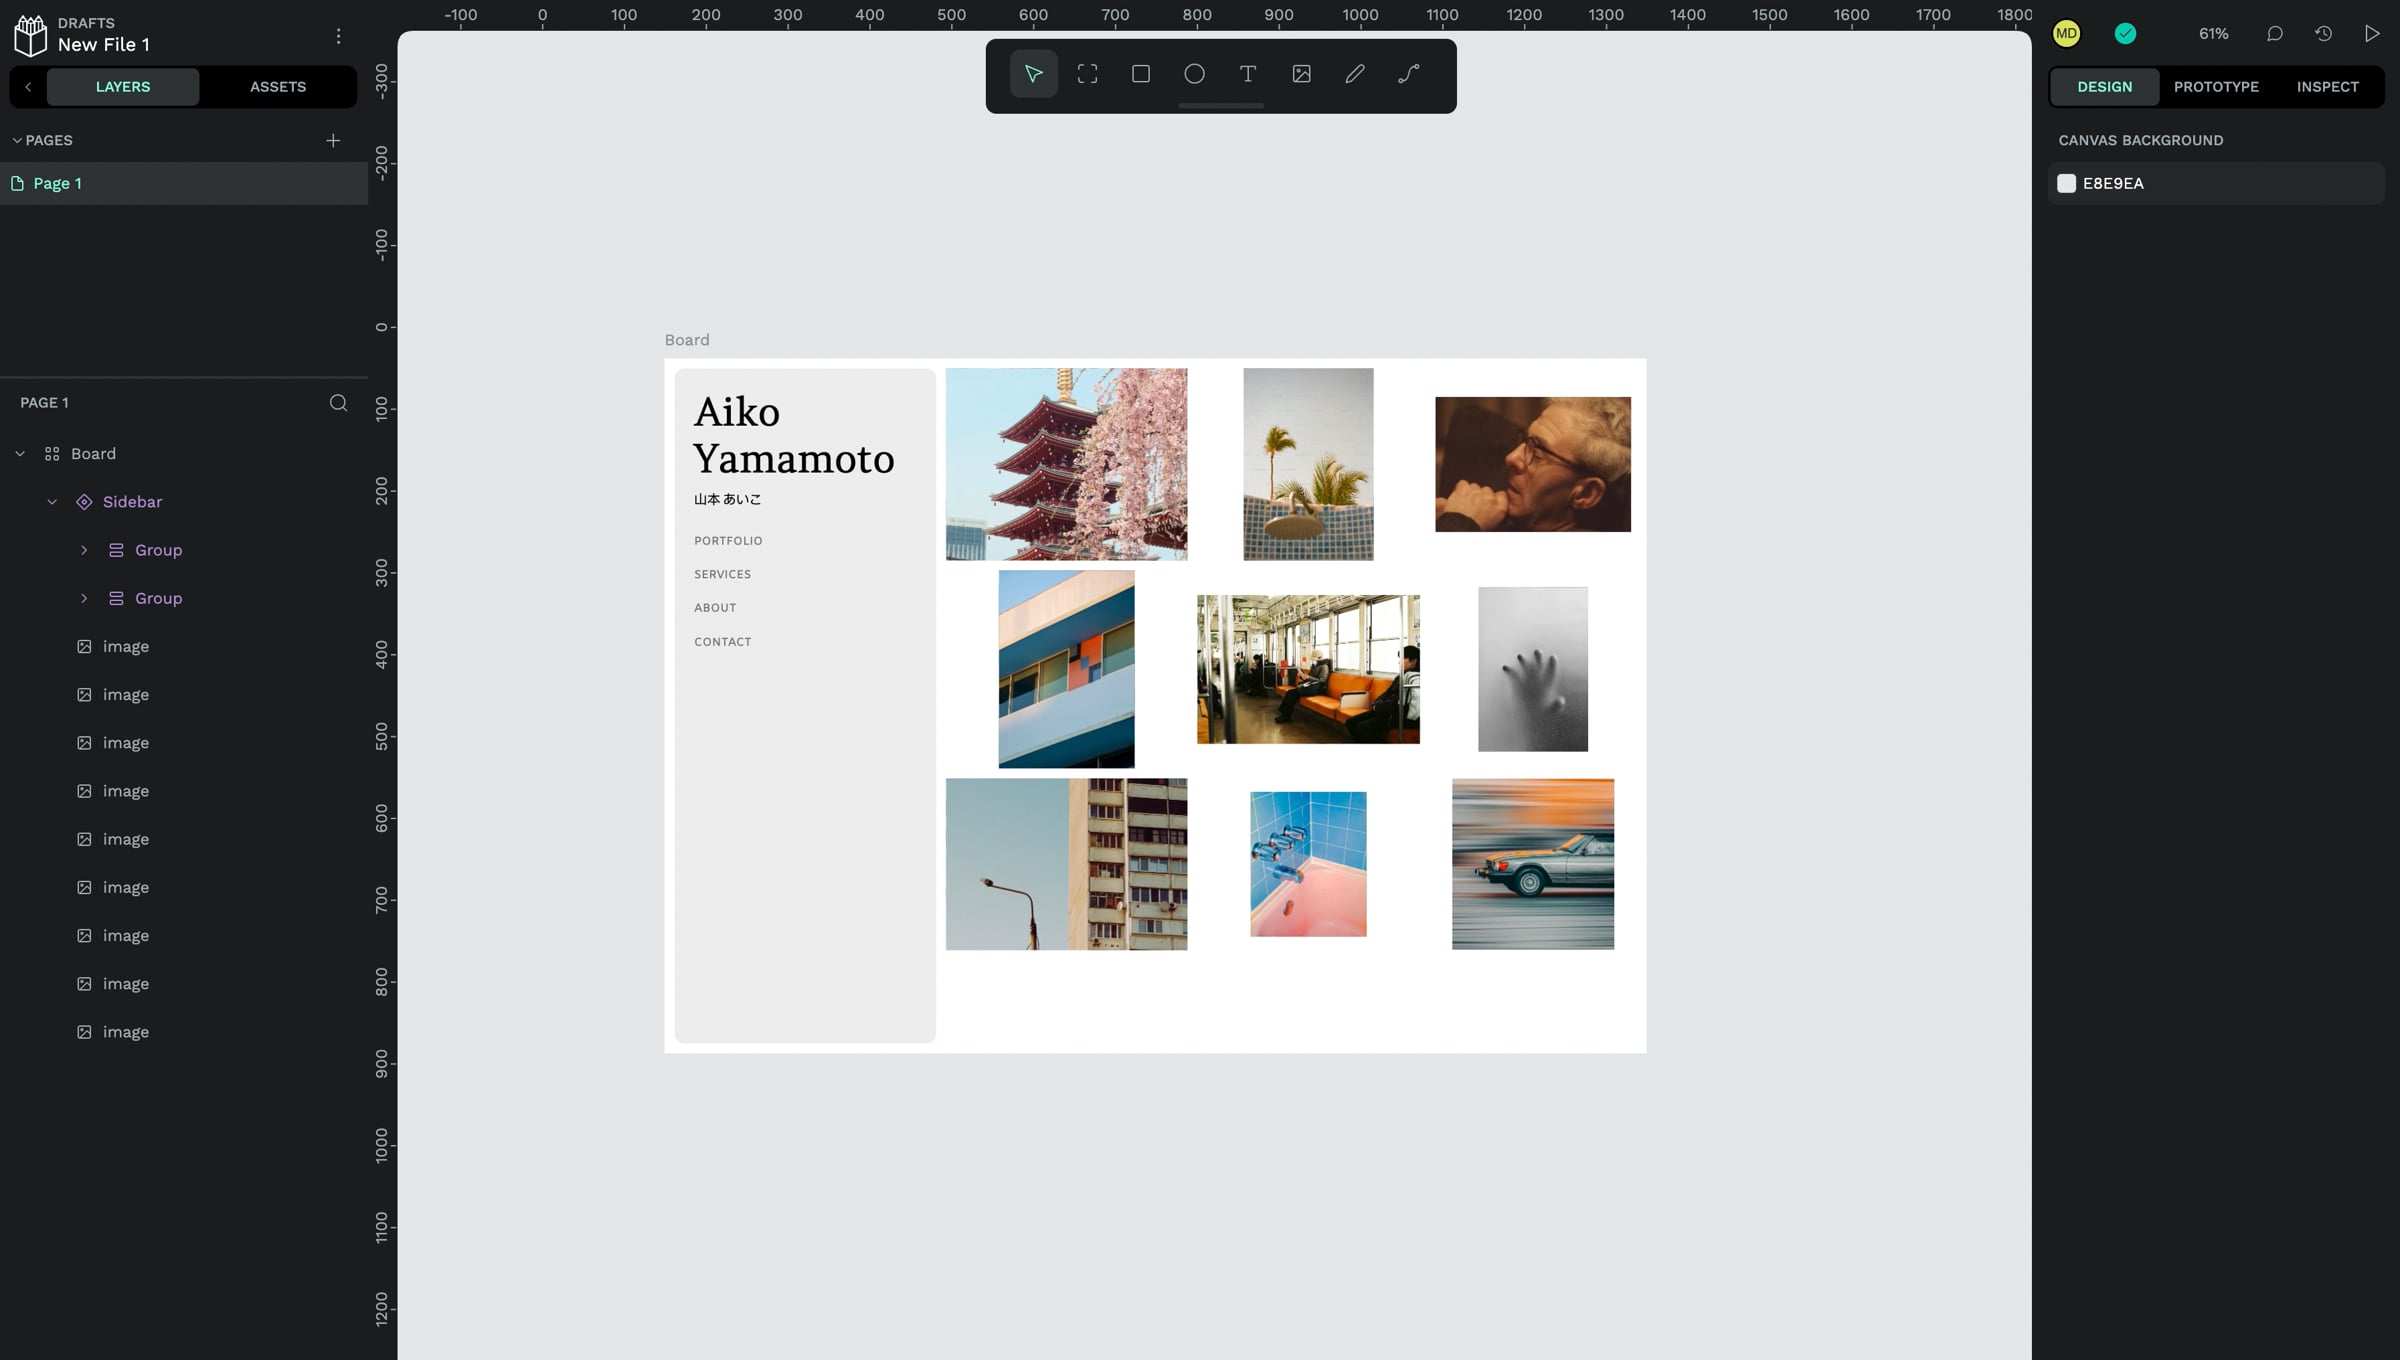Select the Ellipse tool

tap(1194, 74)
